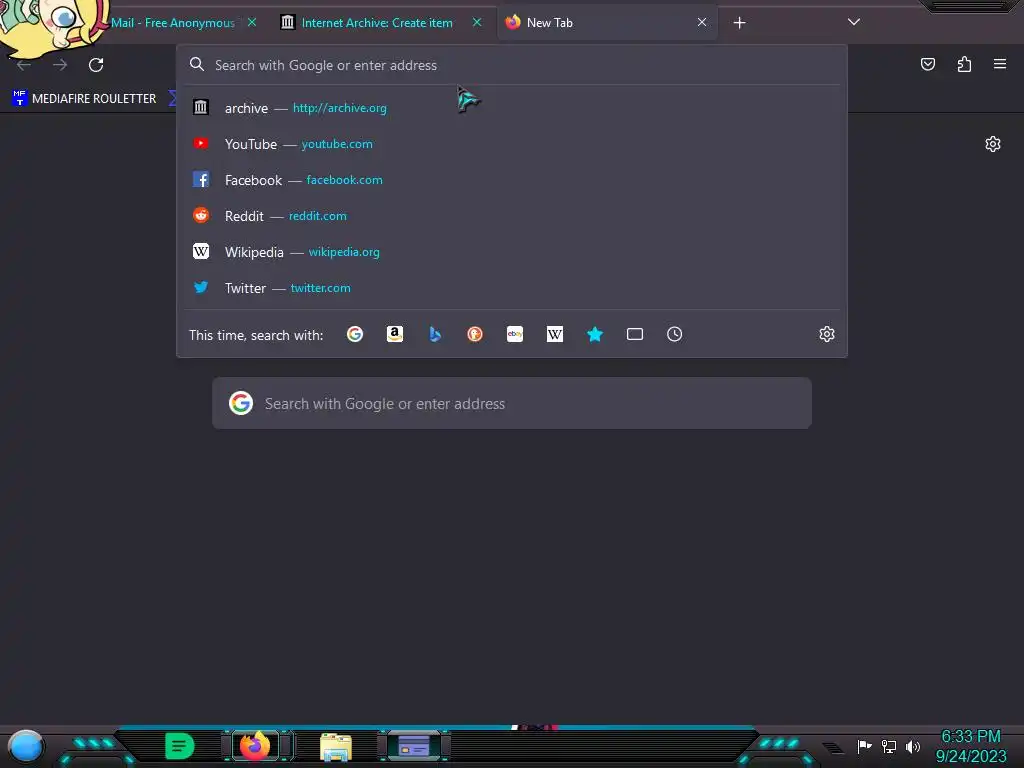Search bookmarks using the star icon
Viewport: 1024px width, 768px height.
pyautogui.click(x=595, y=334)
